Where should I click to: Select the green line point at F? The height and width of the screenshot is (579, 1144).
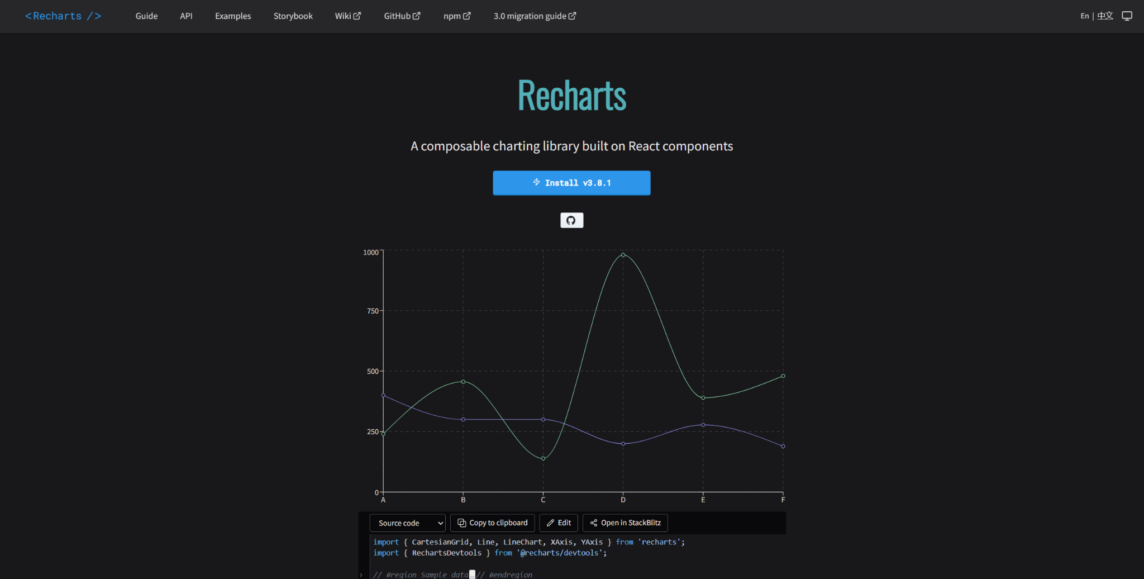tap(783, 376)
